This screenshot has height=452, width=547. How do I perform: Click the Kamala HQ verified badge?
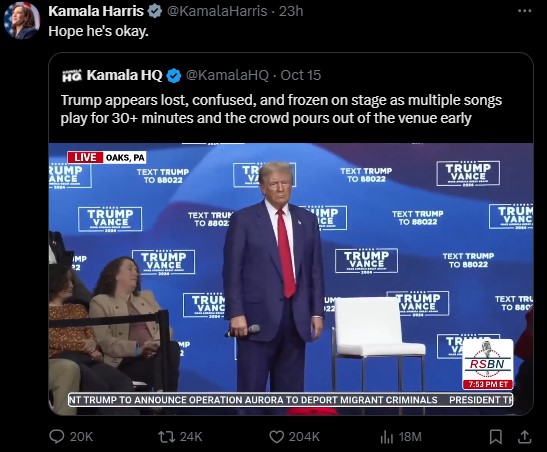[x=174, y=76]
